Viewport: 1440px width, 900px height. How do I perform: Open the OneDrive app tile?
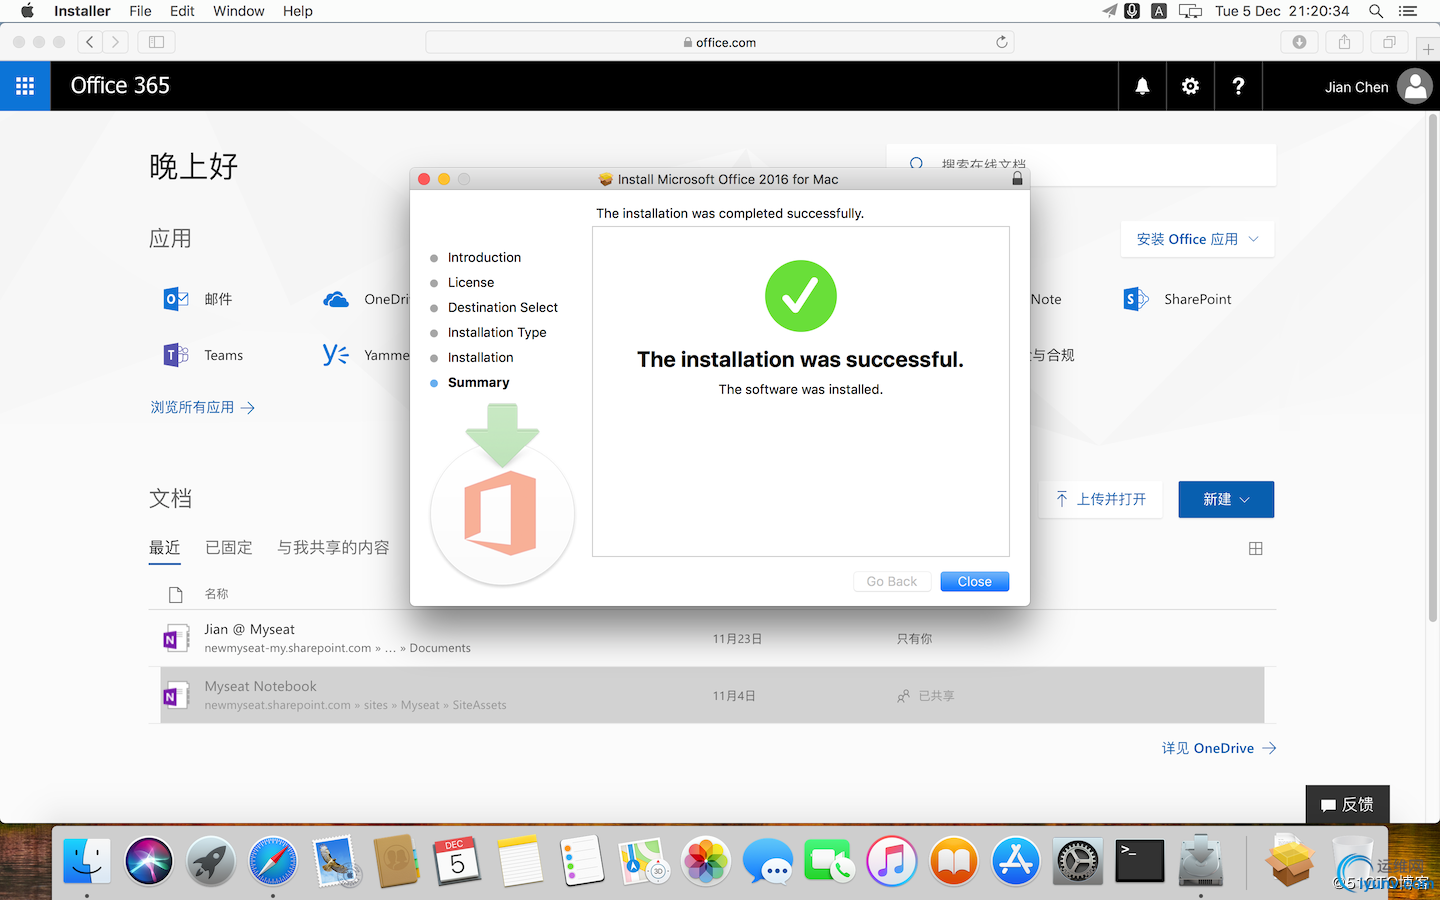click(x=366, y=299)
